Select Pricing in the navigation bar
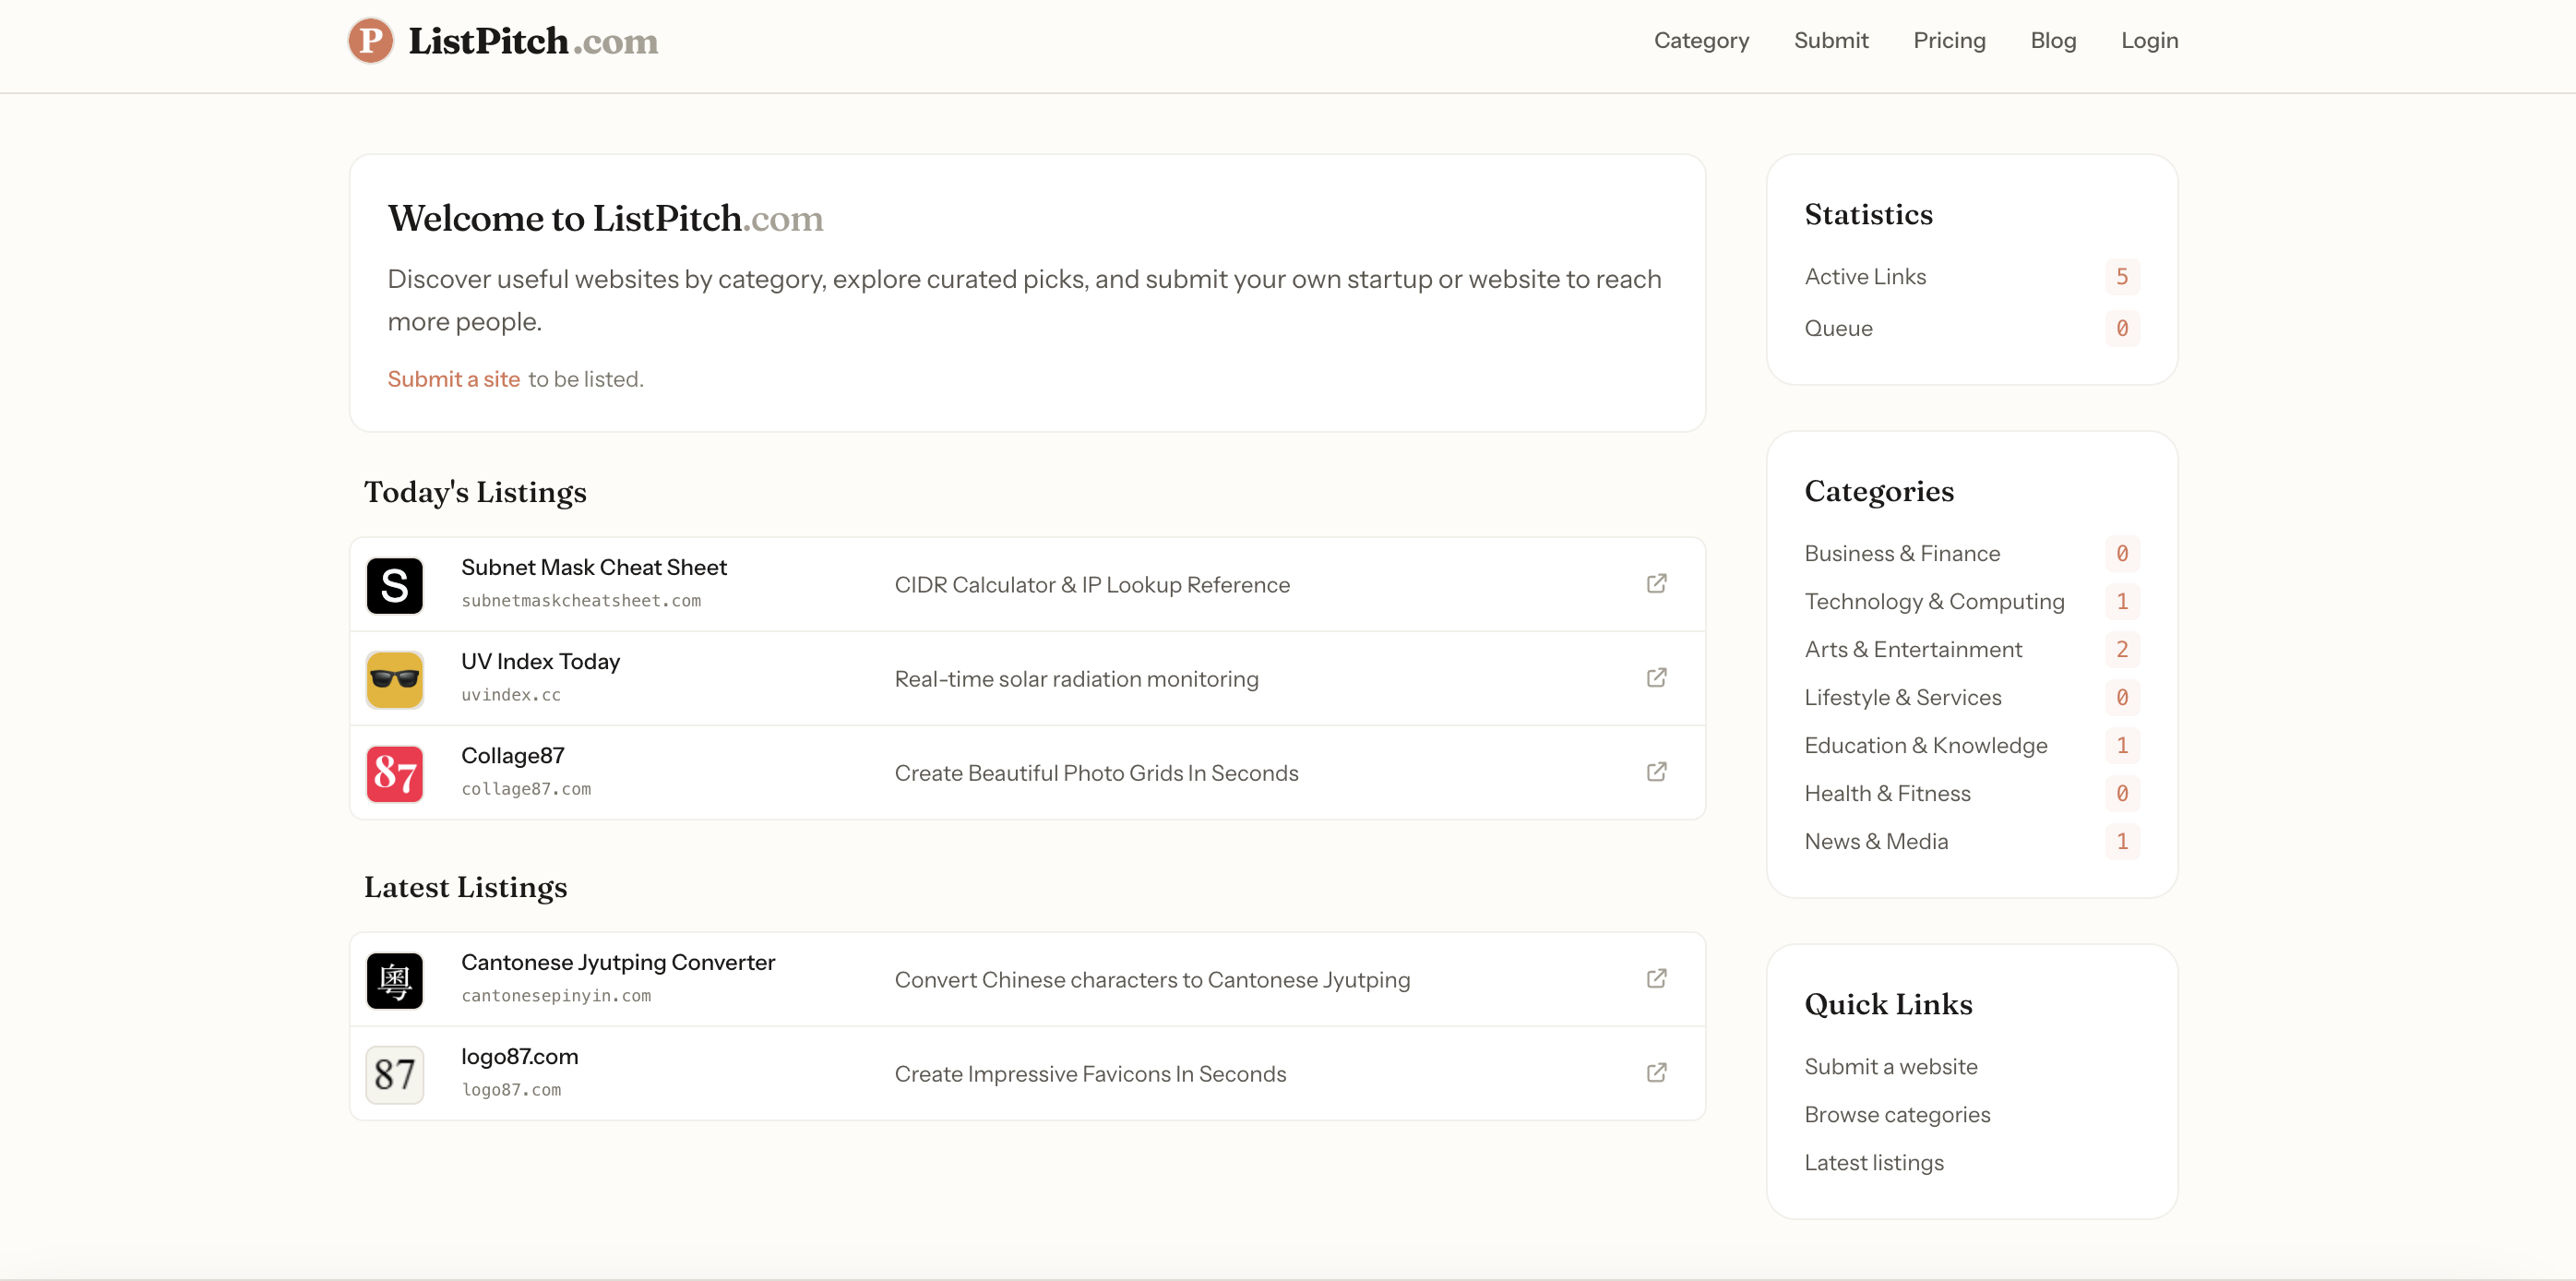The image size is (2576, 1281). (x=1949, y=41)
